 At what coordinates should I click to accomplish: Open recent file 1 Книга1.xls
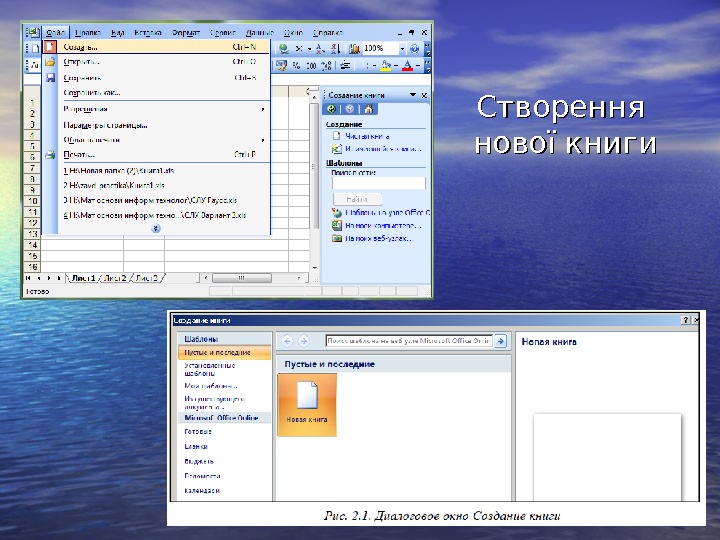156,170
